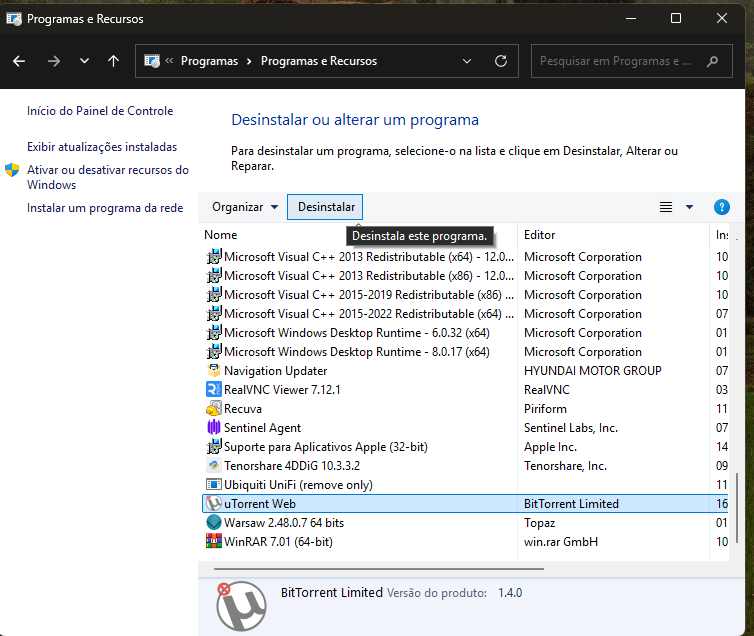Maximize the Programas e Recursos window
Viewport: 754px width, 636px height.
tap(676, 18)
